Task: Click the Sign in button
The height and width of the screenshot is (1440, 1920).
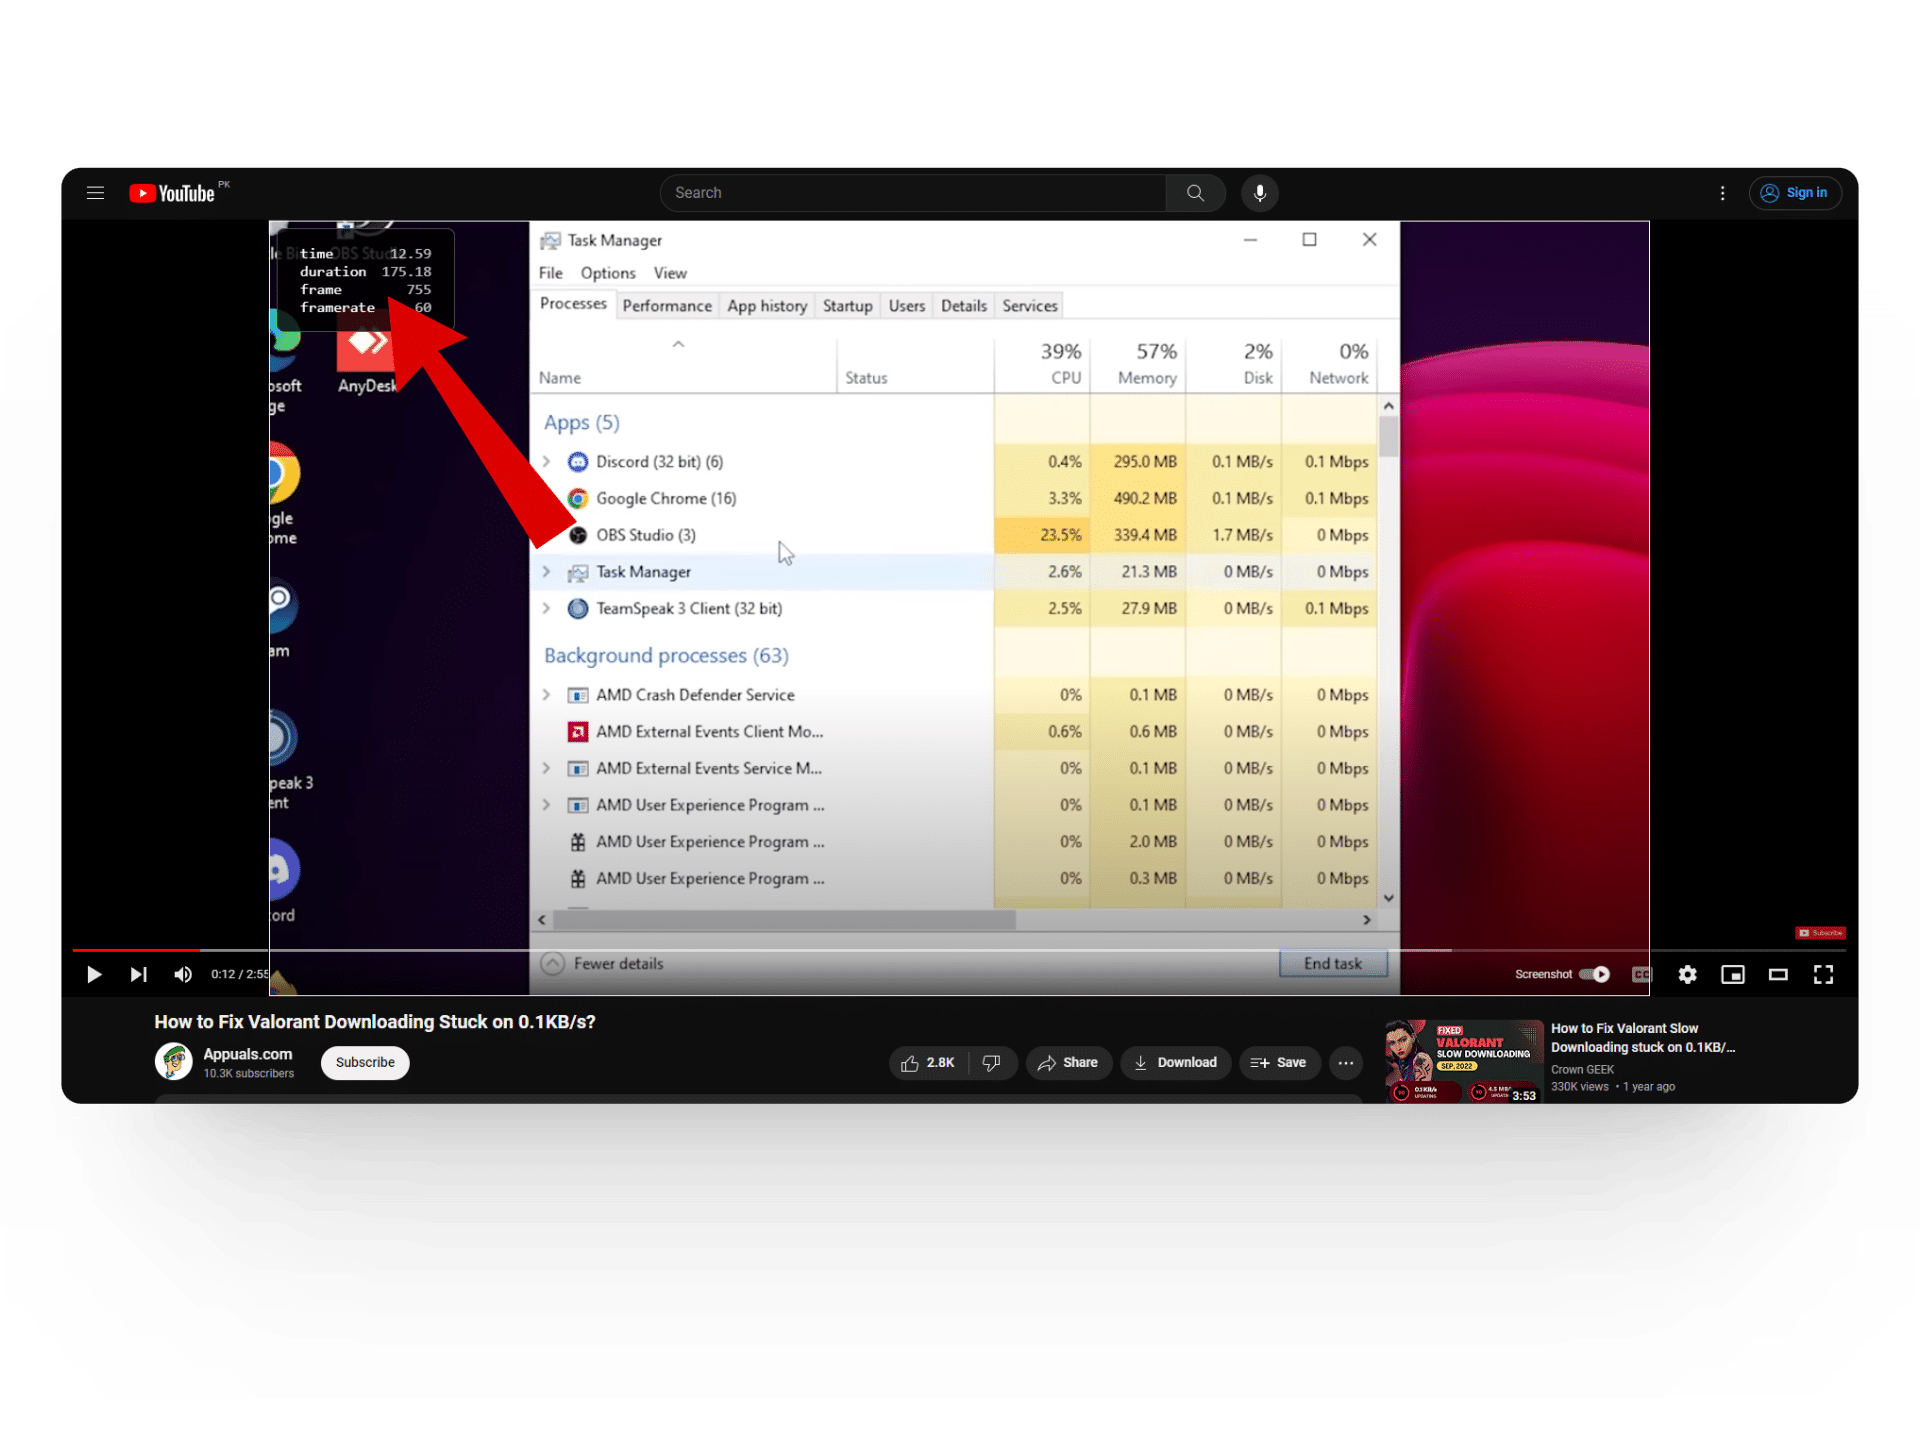Action: (x=1795, y=193)
